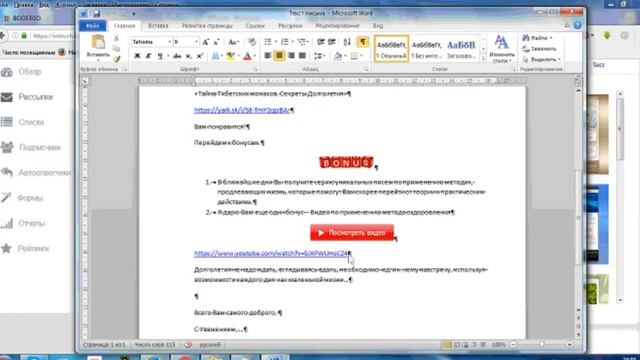Switch to the Разметка страницы tab
640x360 pixels.
(207, 26)
